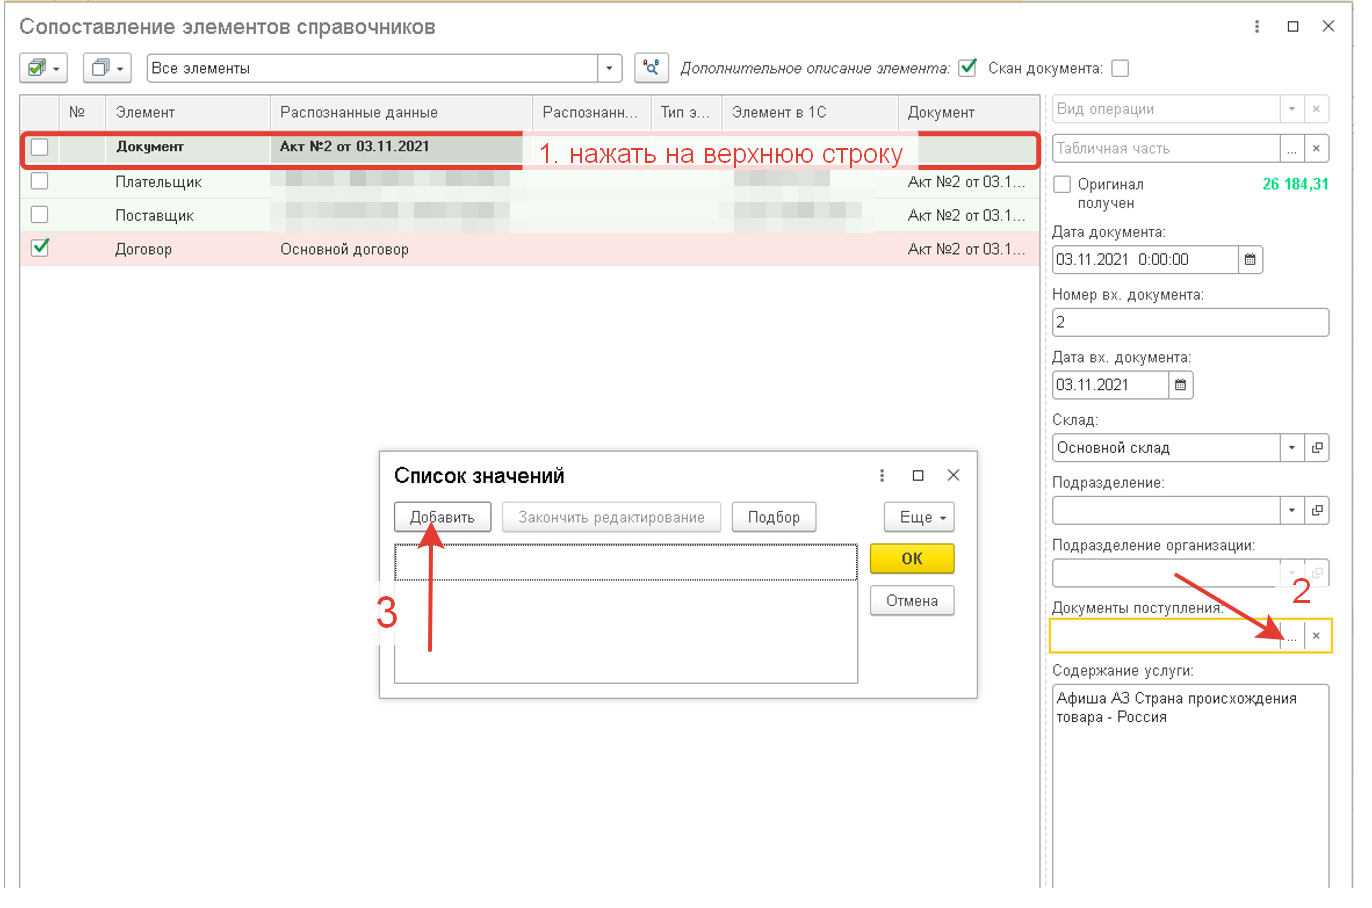Screen dimensions: 1372x908
Task: Open the Подразделение item via open icon
Action: [x=1317, y=511]
